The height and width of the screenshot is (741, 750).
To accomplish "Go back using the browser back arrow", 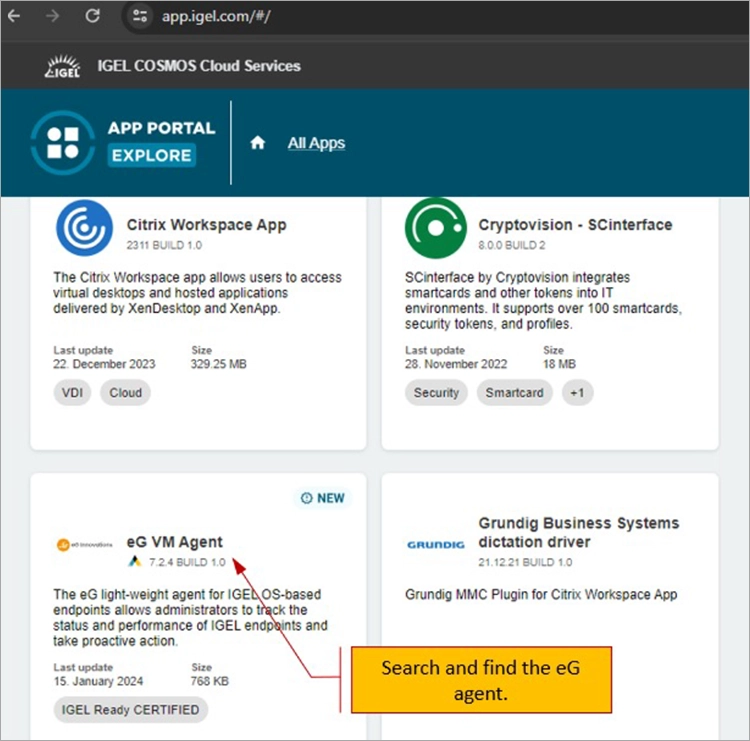I will point(14,16).
